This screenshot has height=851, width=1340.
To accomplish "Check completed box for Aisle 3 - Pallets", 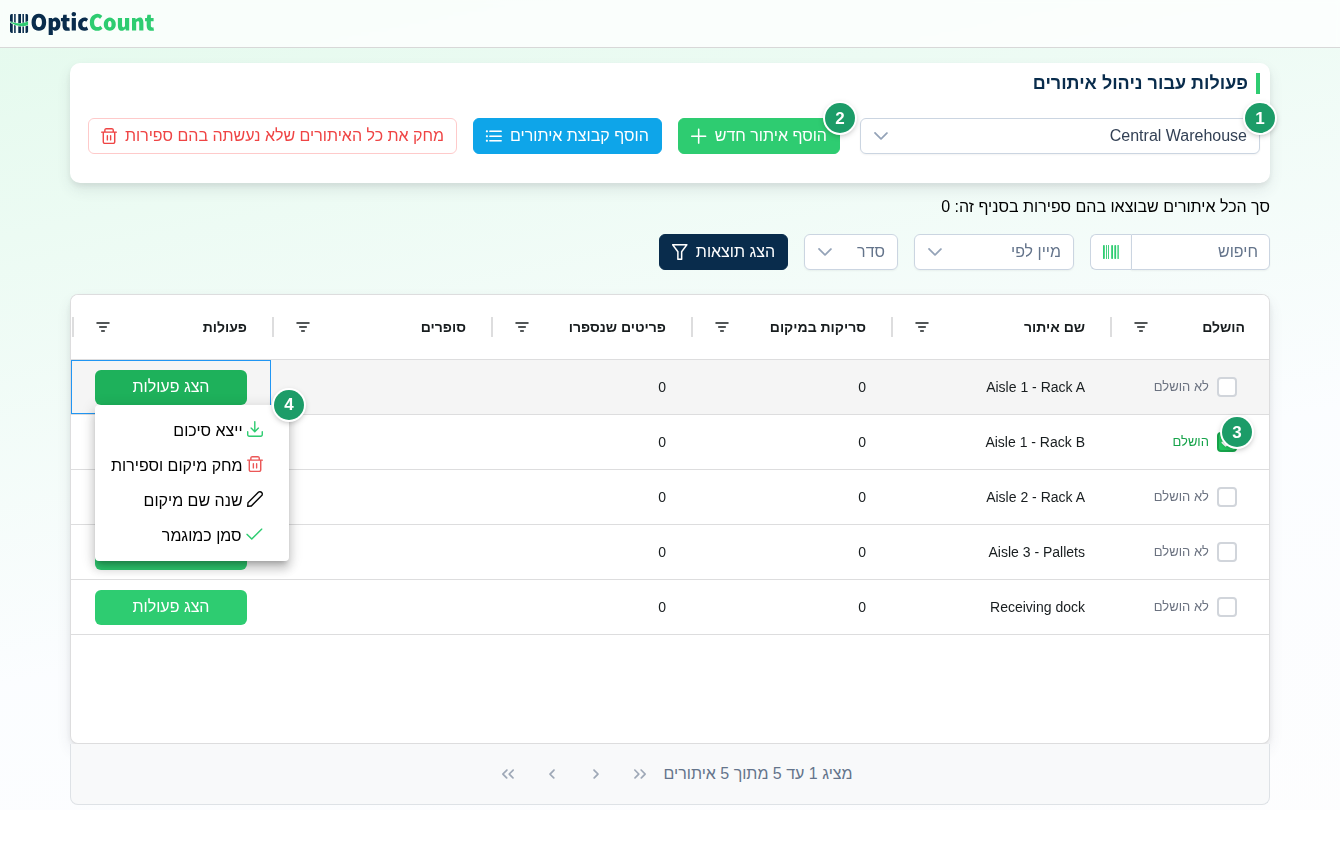I will point(1227,552).
